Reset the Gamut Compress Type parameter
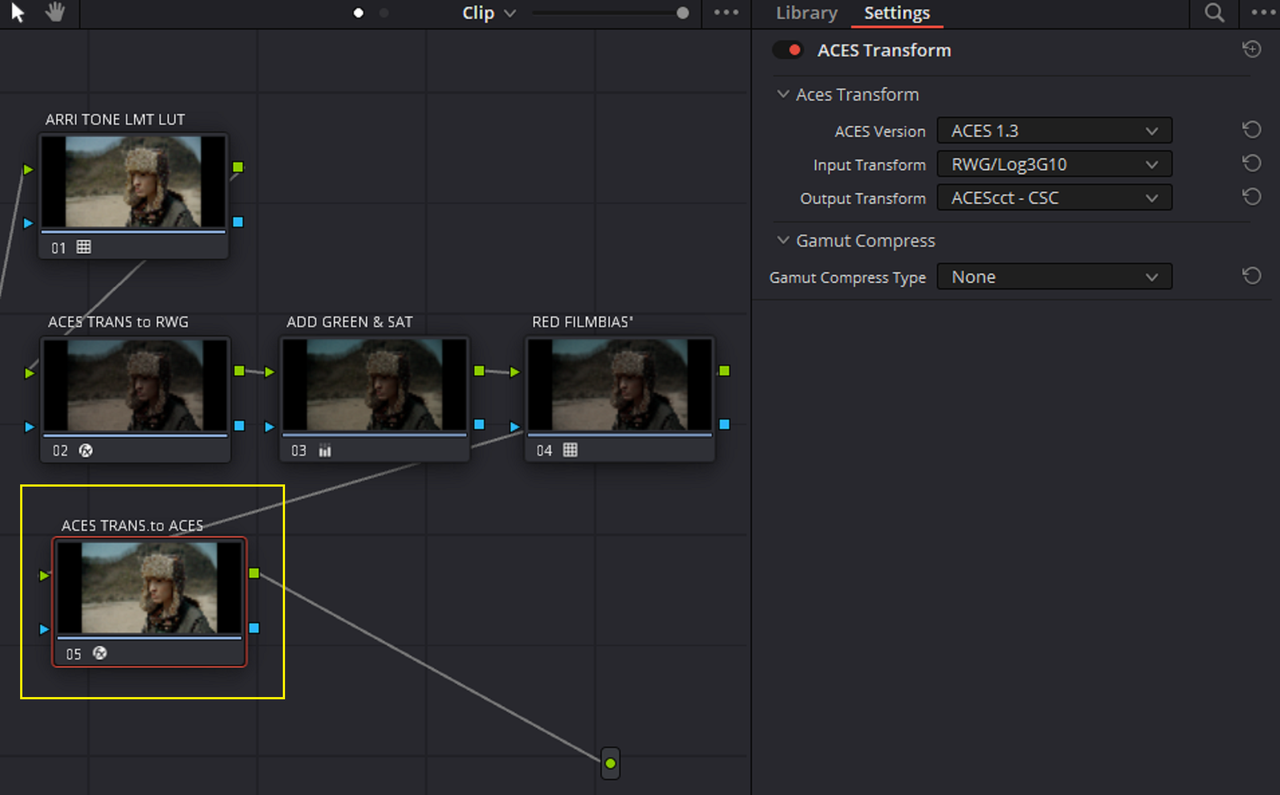 1251,276
